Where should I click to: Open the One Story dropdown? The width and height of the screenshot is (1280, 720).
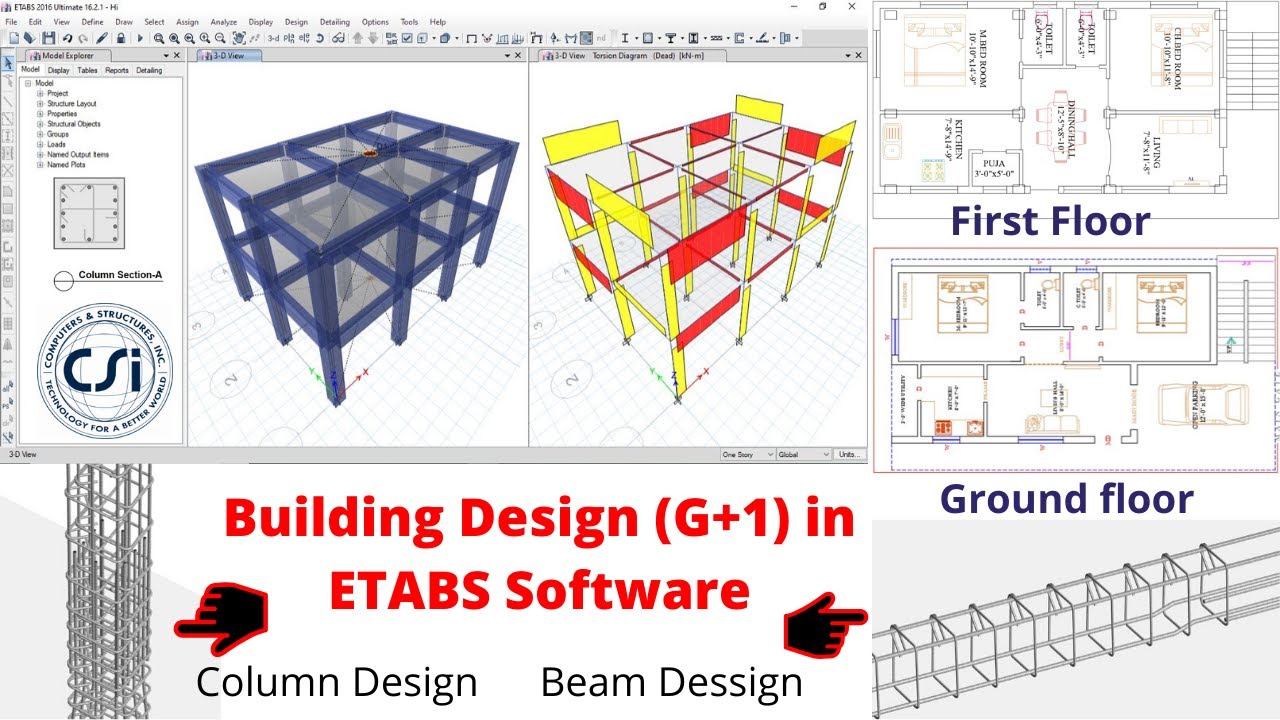coord(747,454)
